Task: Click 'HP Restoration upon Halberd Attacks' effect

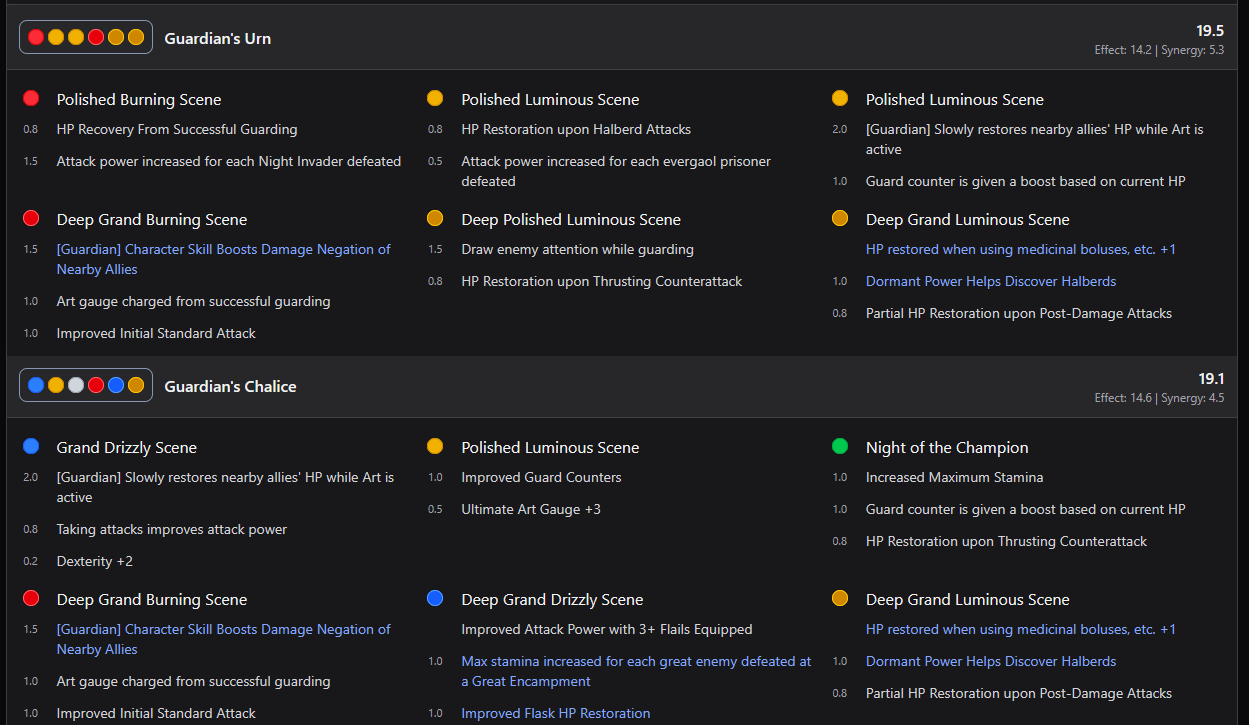Action: [576, 129]
